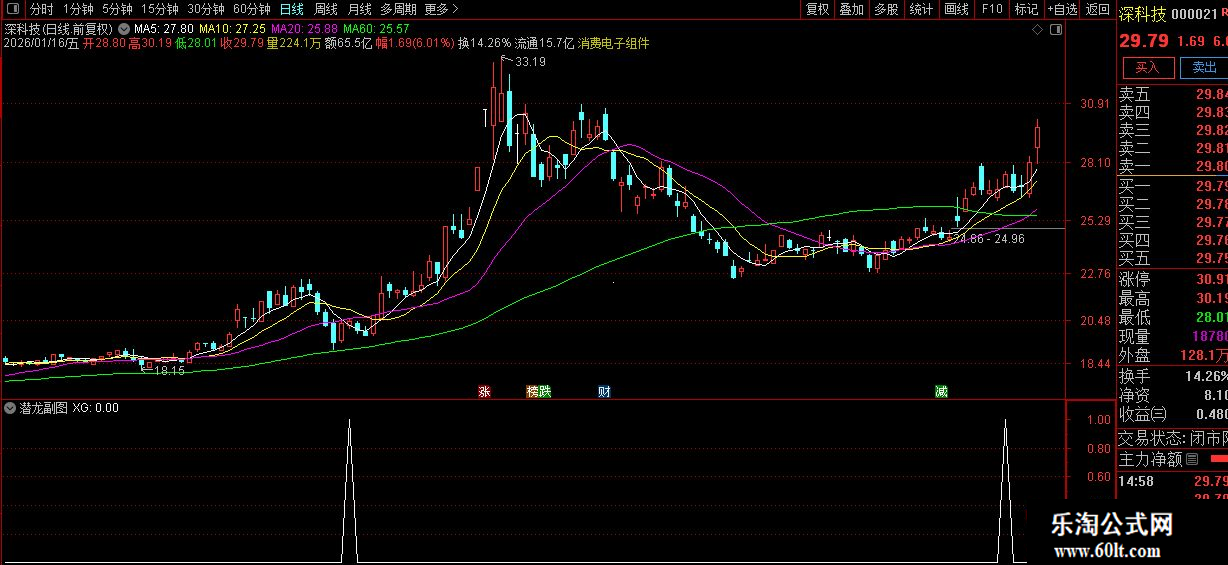Click the 30.91 price axis label
Image resolution: width=1228 pixels, height=565 pixels.
(1095, 104)
